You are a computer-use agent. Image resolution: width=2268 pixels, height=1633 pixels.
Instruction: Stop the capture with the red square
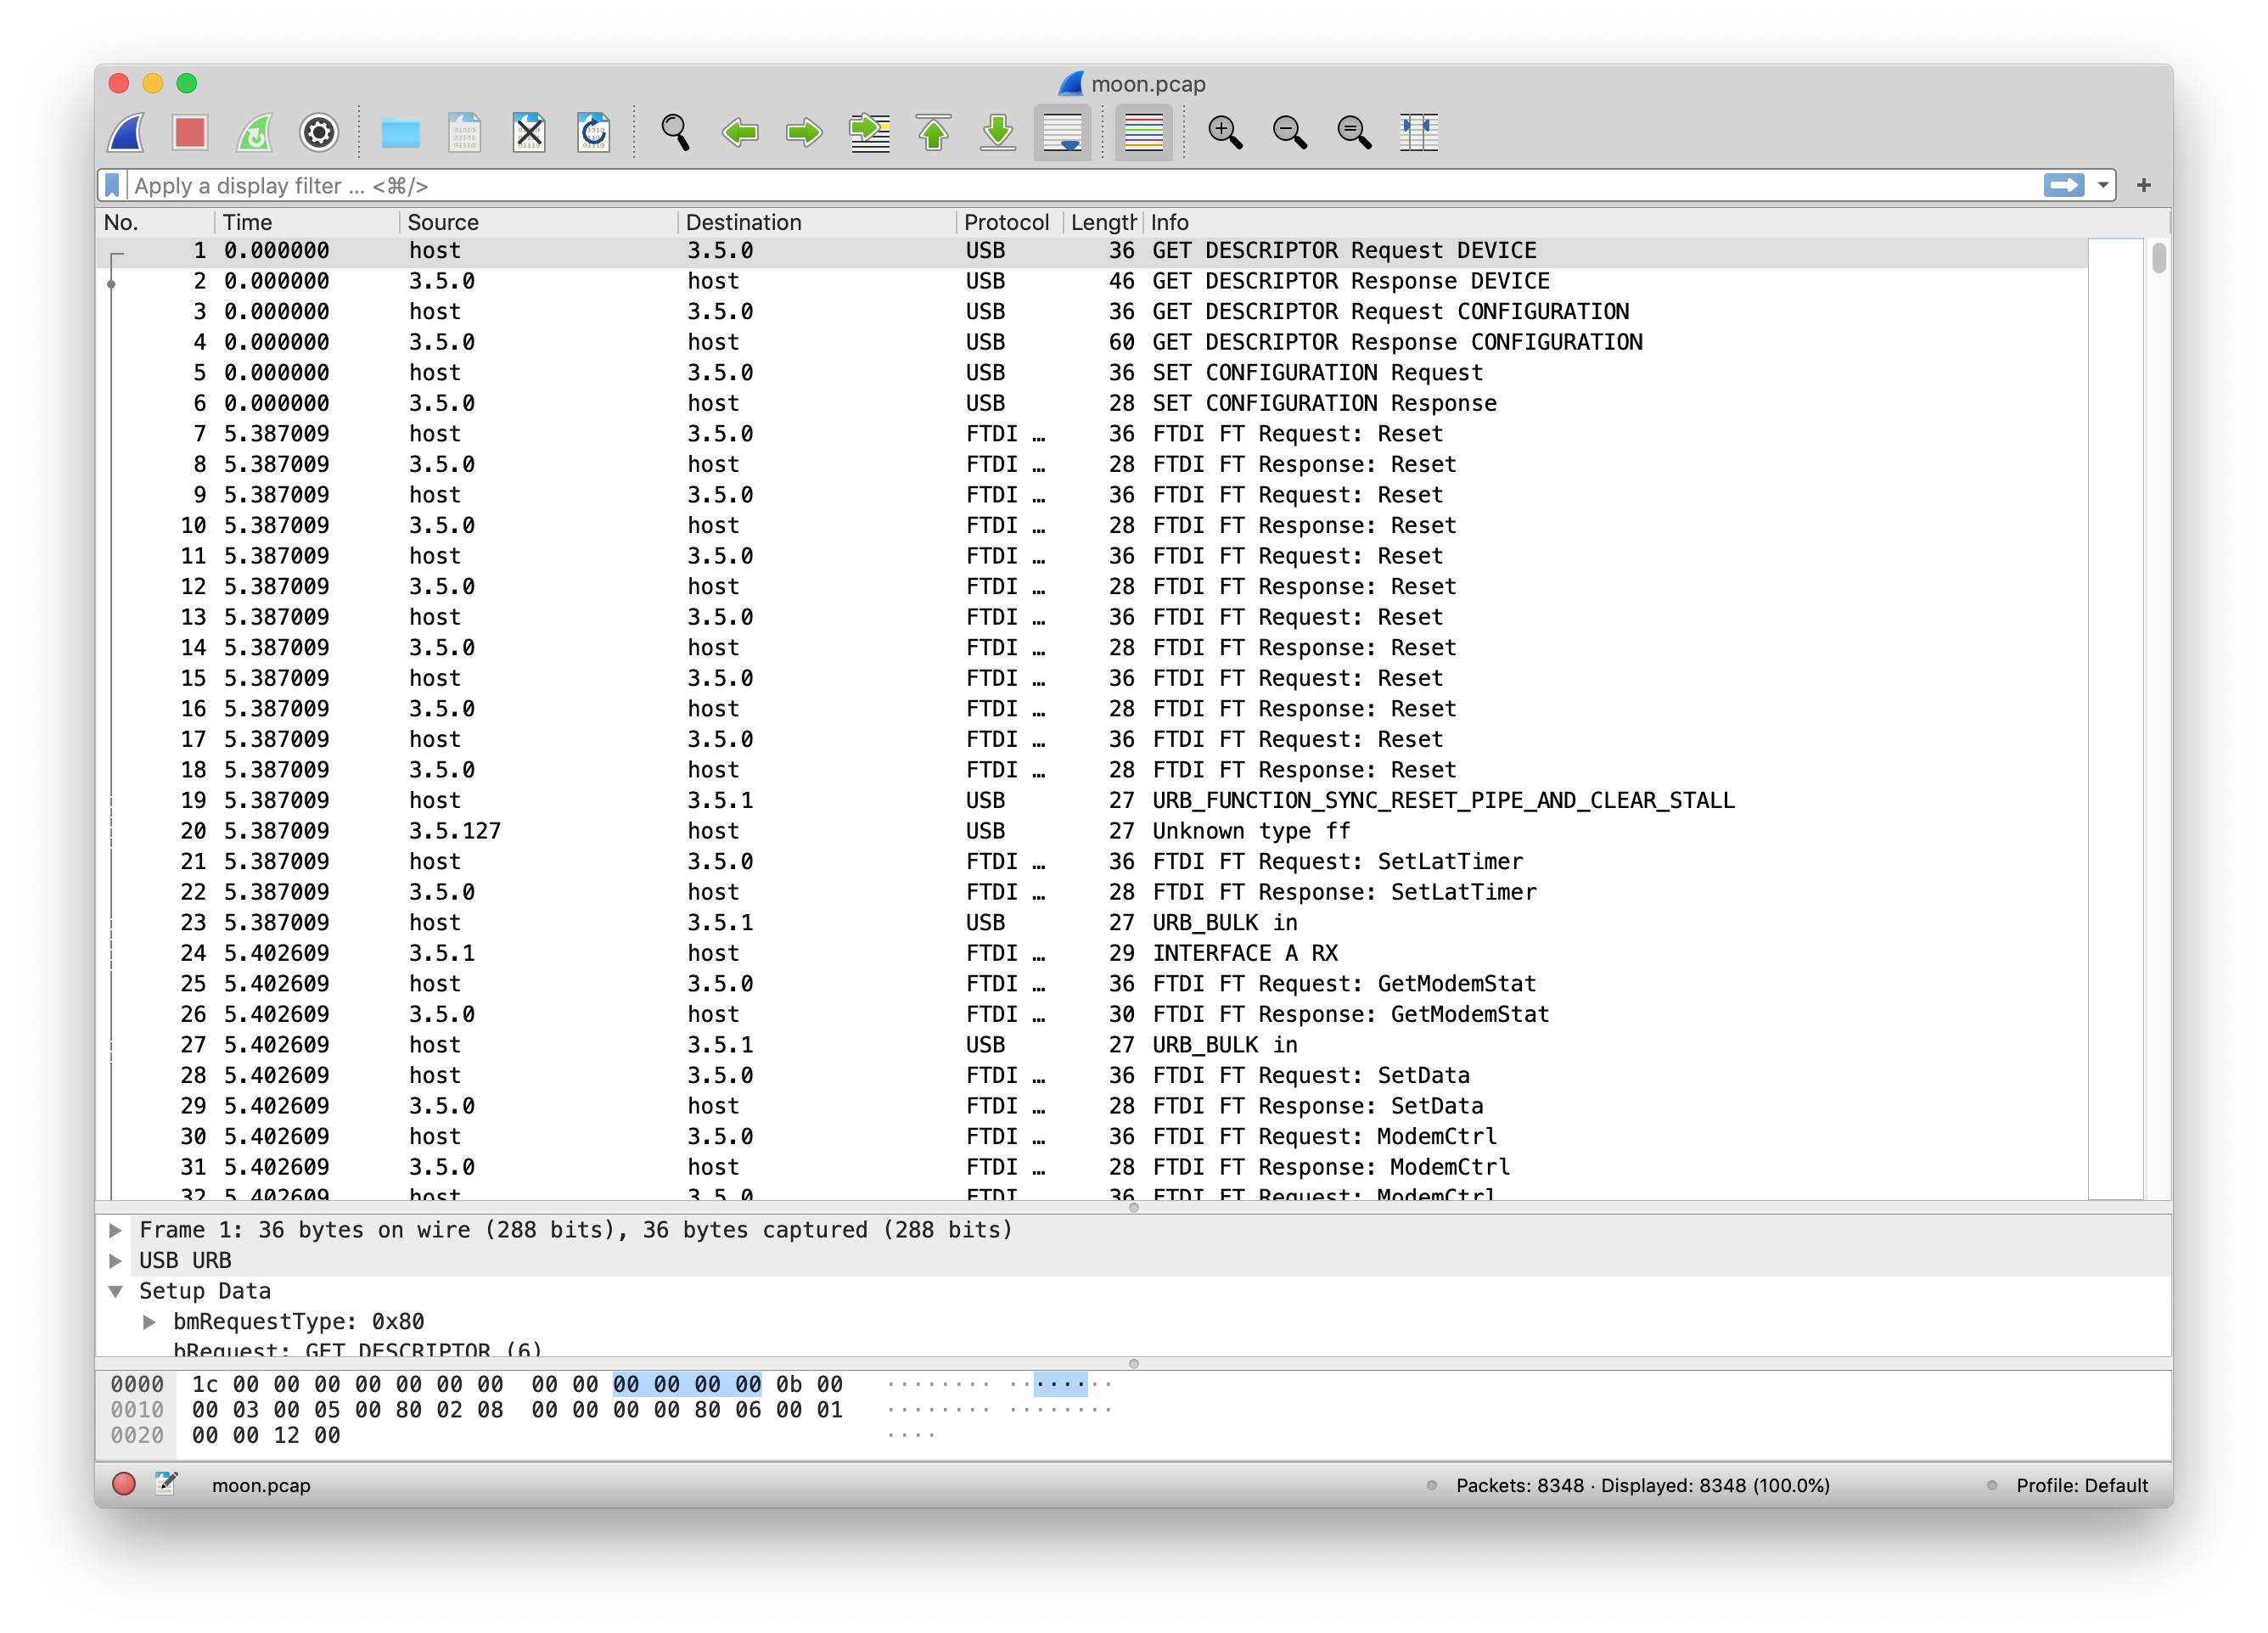pyautogui.click(x=190, y=132)
